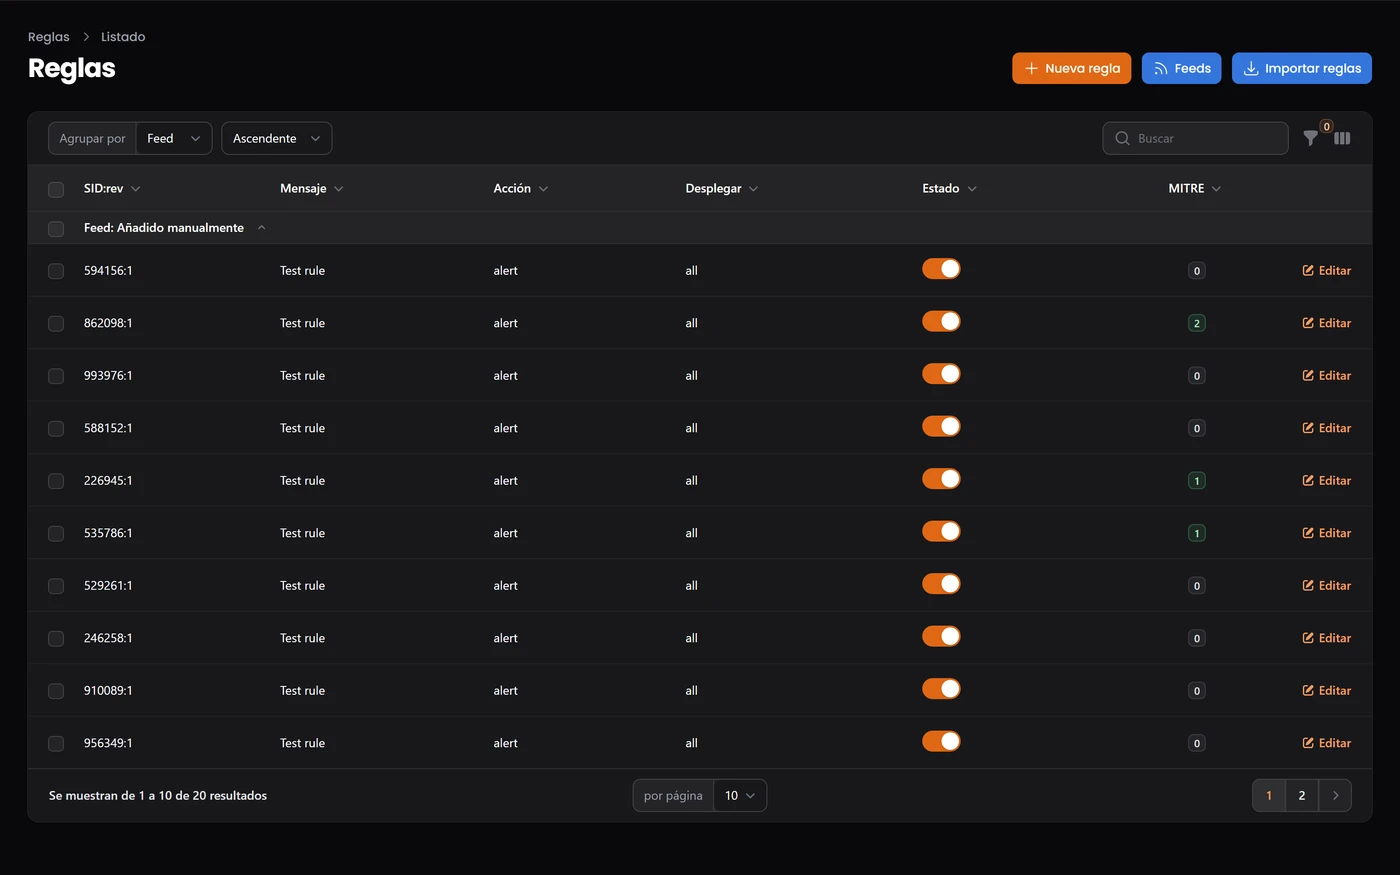This screenshot has width=1400, height=875.
Task: Collapse the 'Feed: Añadido manualmente' group
Action: 261,228
